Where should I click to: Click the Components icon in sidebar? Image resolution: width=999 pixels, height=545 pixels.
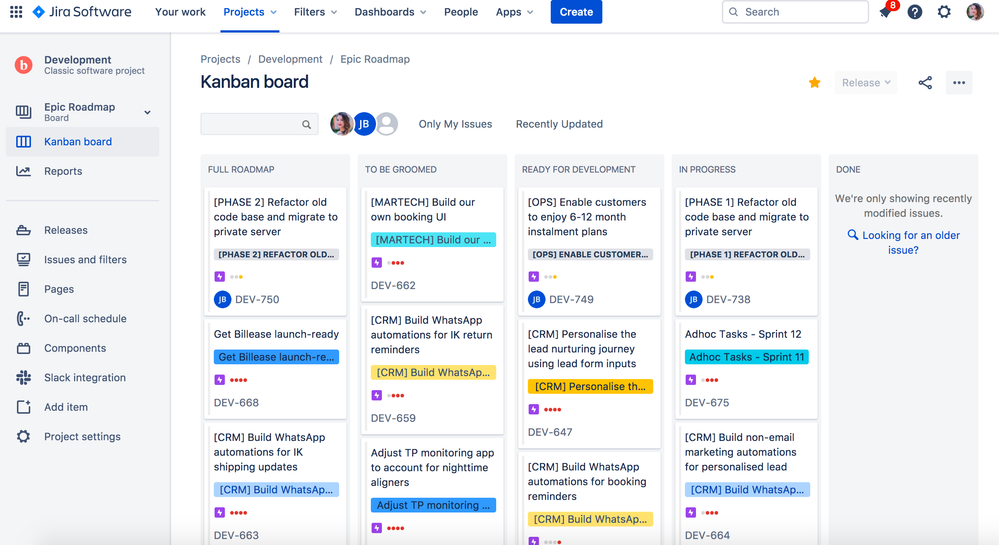(24, 348)
